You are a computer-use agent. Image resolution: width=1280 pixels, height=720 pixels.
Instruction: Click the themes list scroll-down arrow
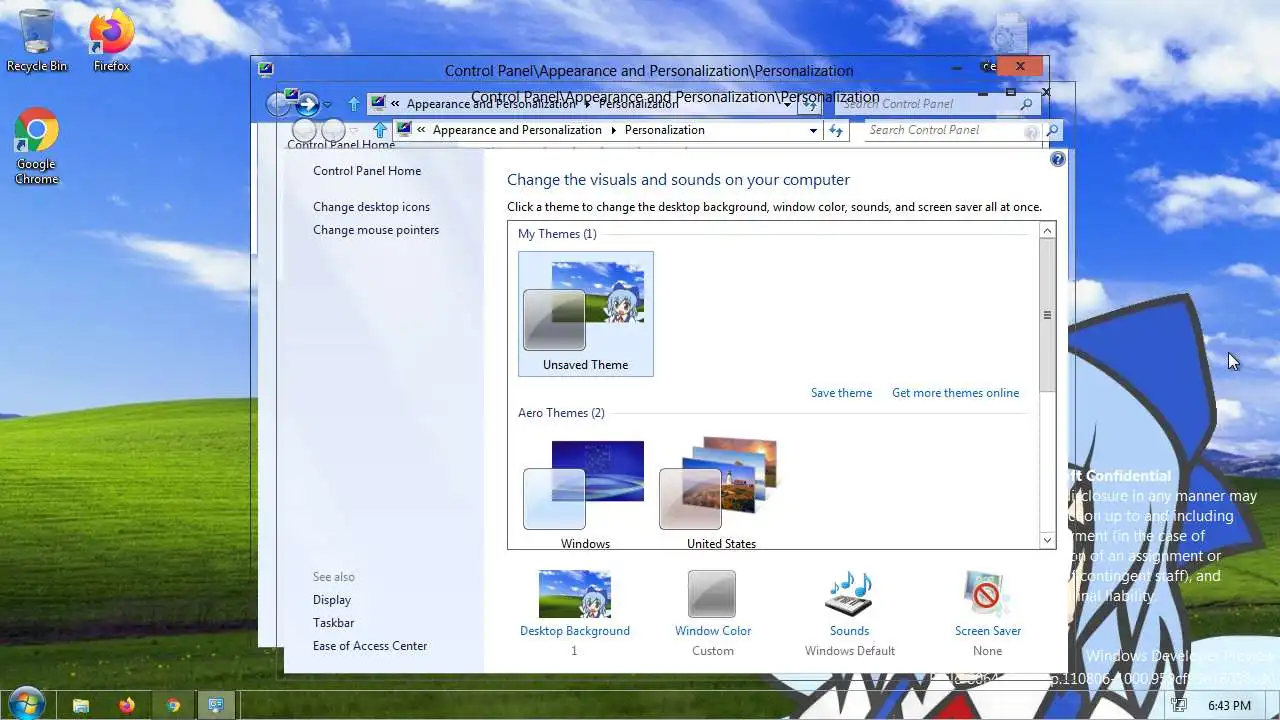tap(1047, 540)
